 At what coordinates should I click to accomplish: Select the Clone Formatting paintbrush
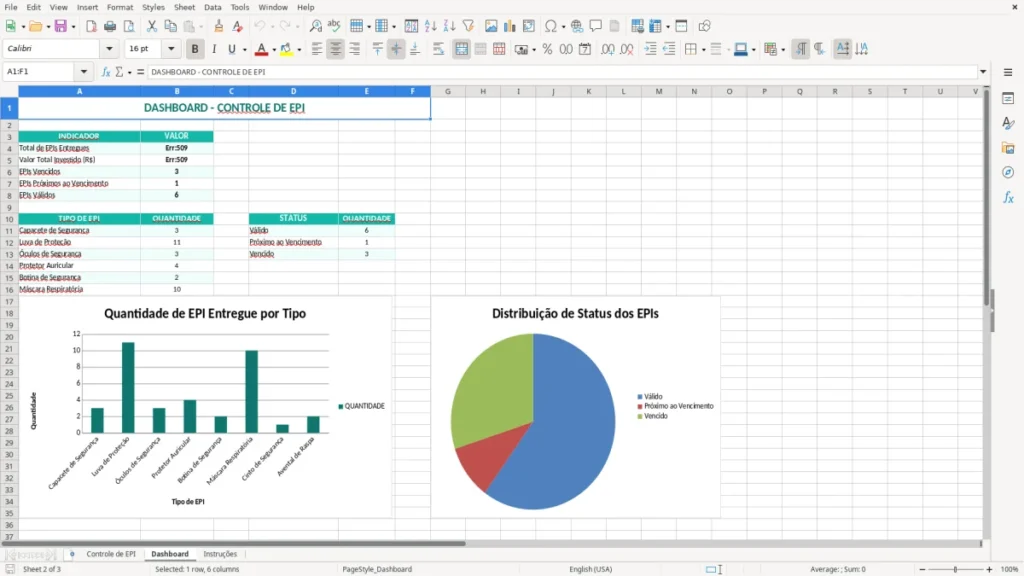(x=218, y=26)
